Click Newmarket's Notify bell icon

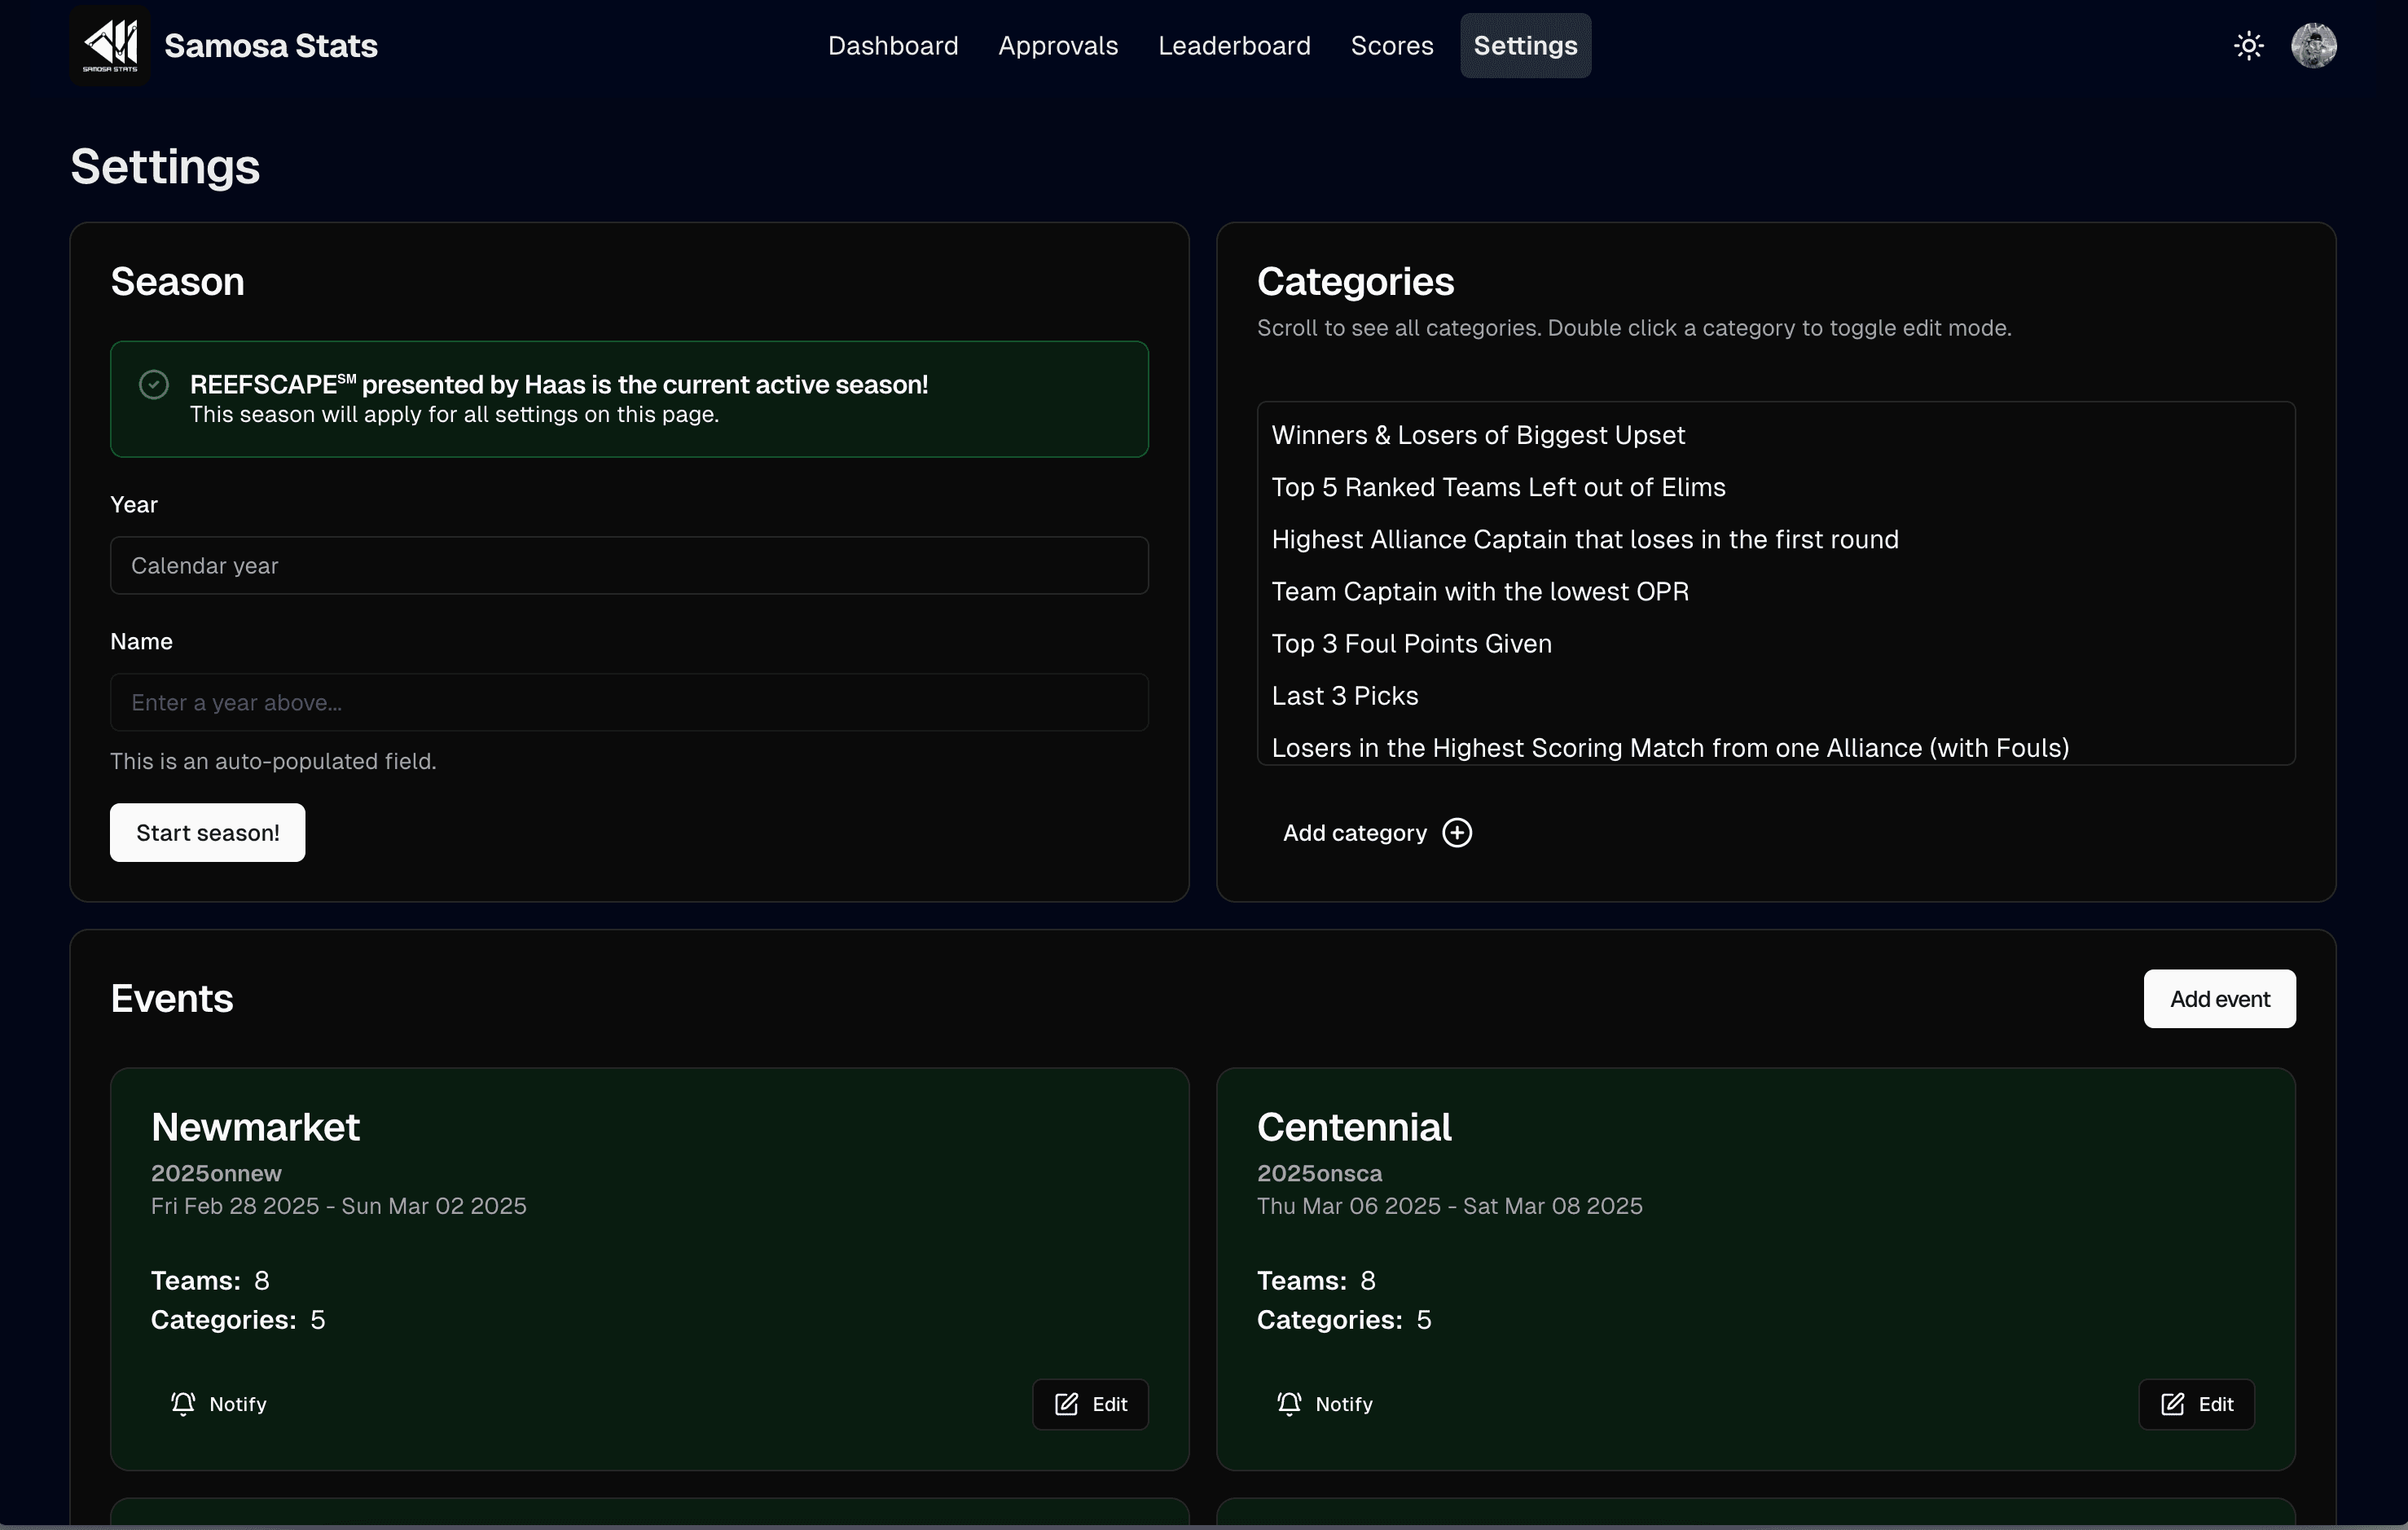pyautogui.click(x=183, y=1404)
